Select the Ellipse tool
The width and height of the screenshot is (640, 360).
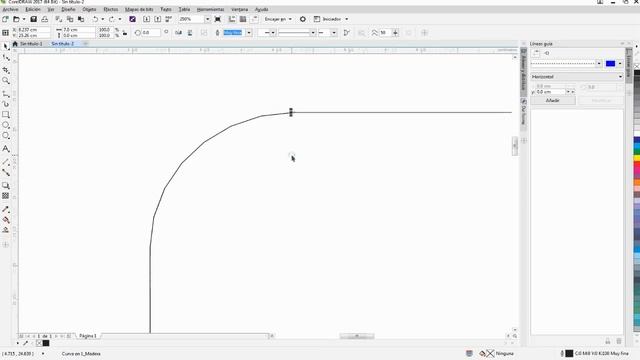(6, 125)
